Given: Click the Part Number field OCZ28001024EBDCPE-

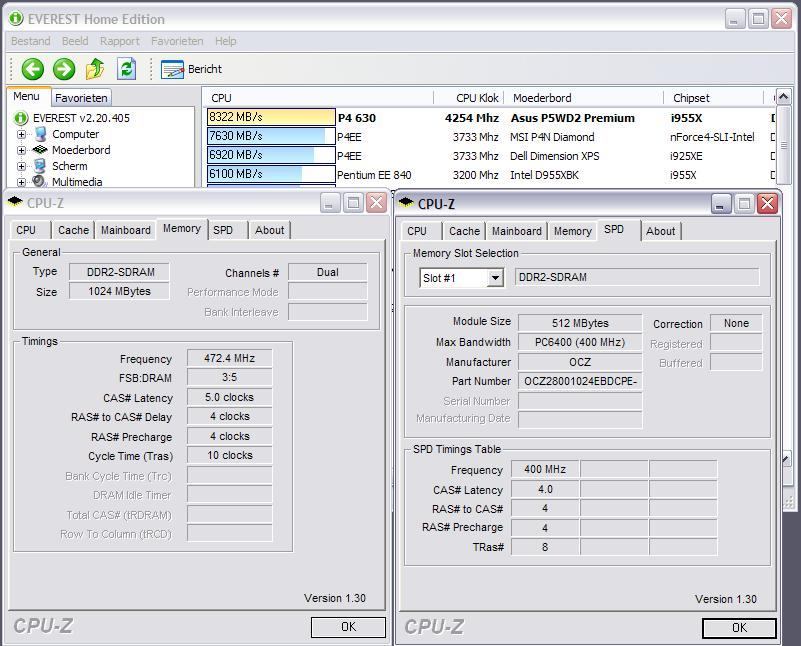Looking at the screenshot, I should click(x=580, y=381).
